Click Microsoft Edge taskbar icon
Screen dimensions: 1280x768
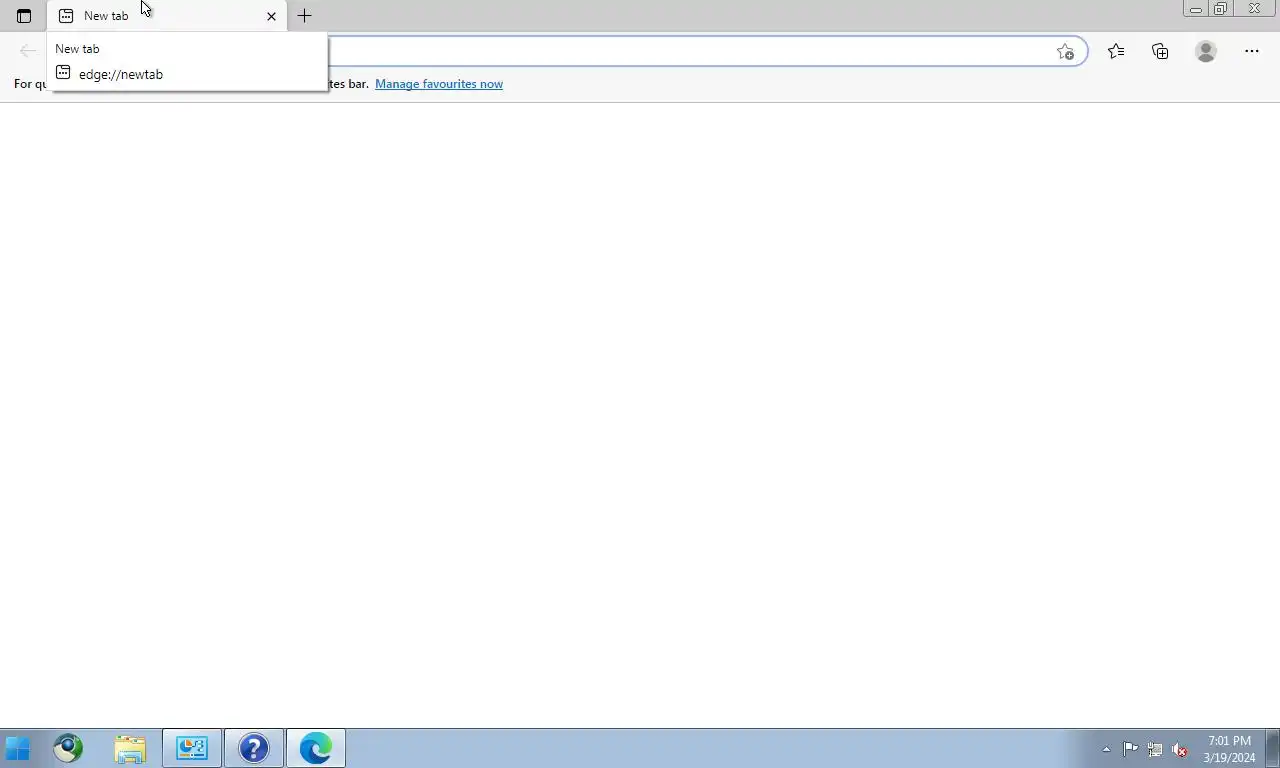pos(316,748)
